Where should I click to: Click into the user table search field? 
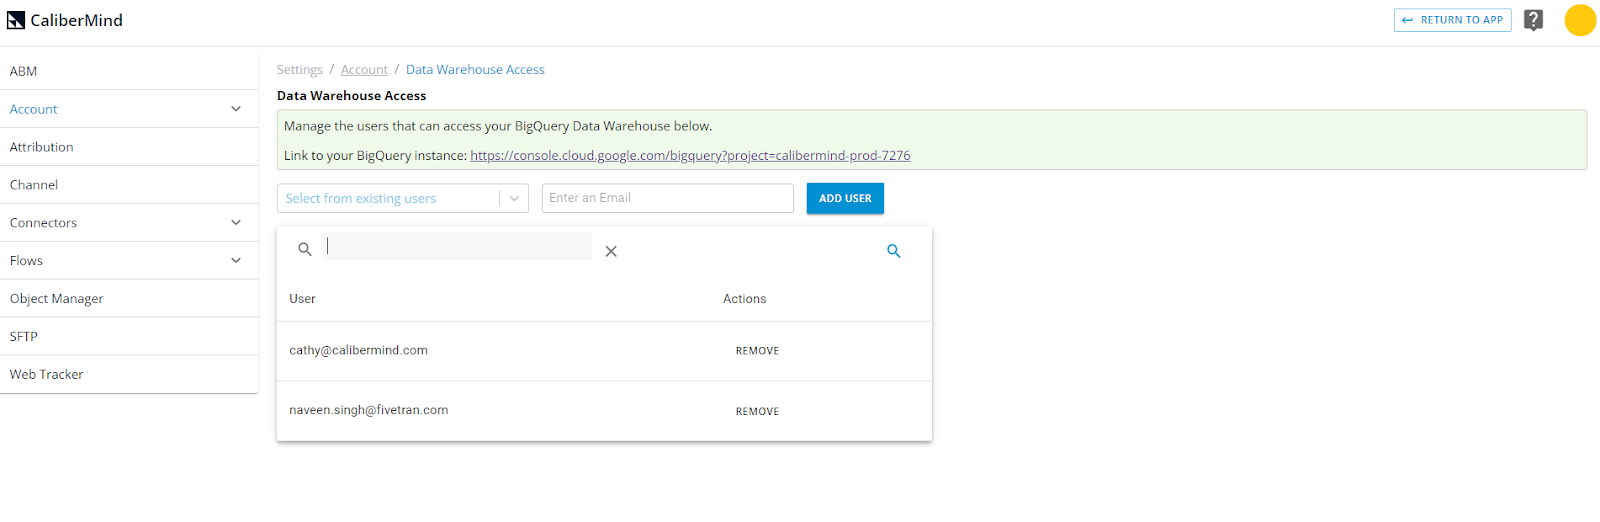457,247
